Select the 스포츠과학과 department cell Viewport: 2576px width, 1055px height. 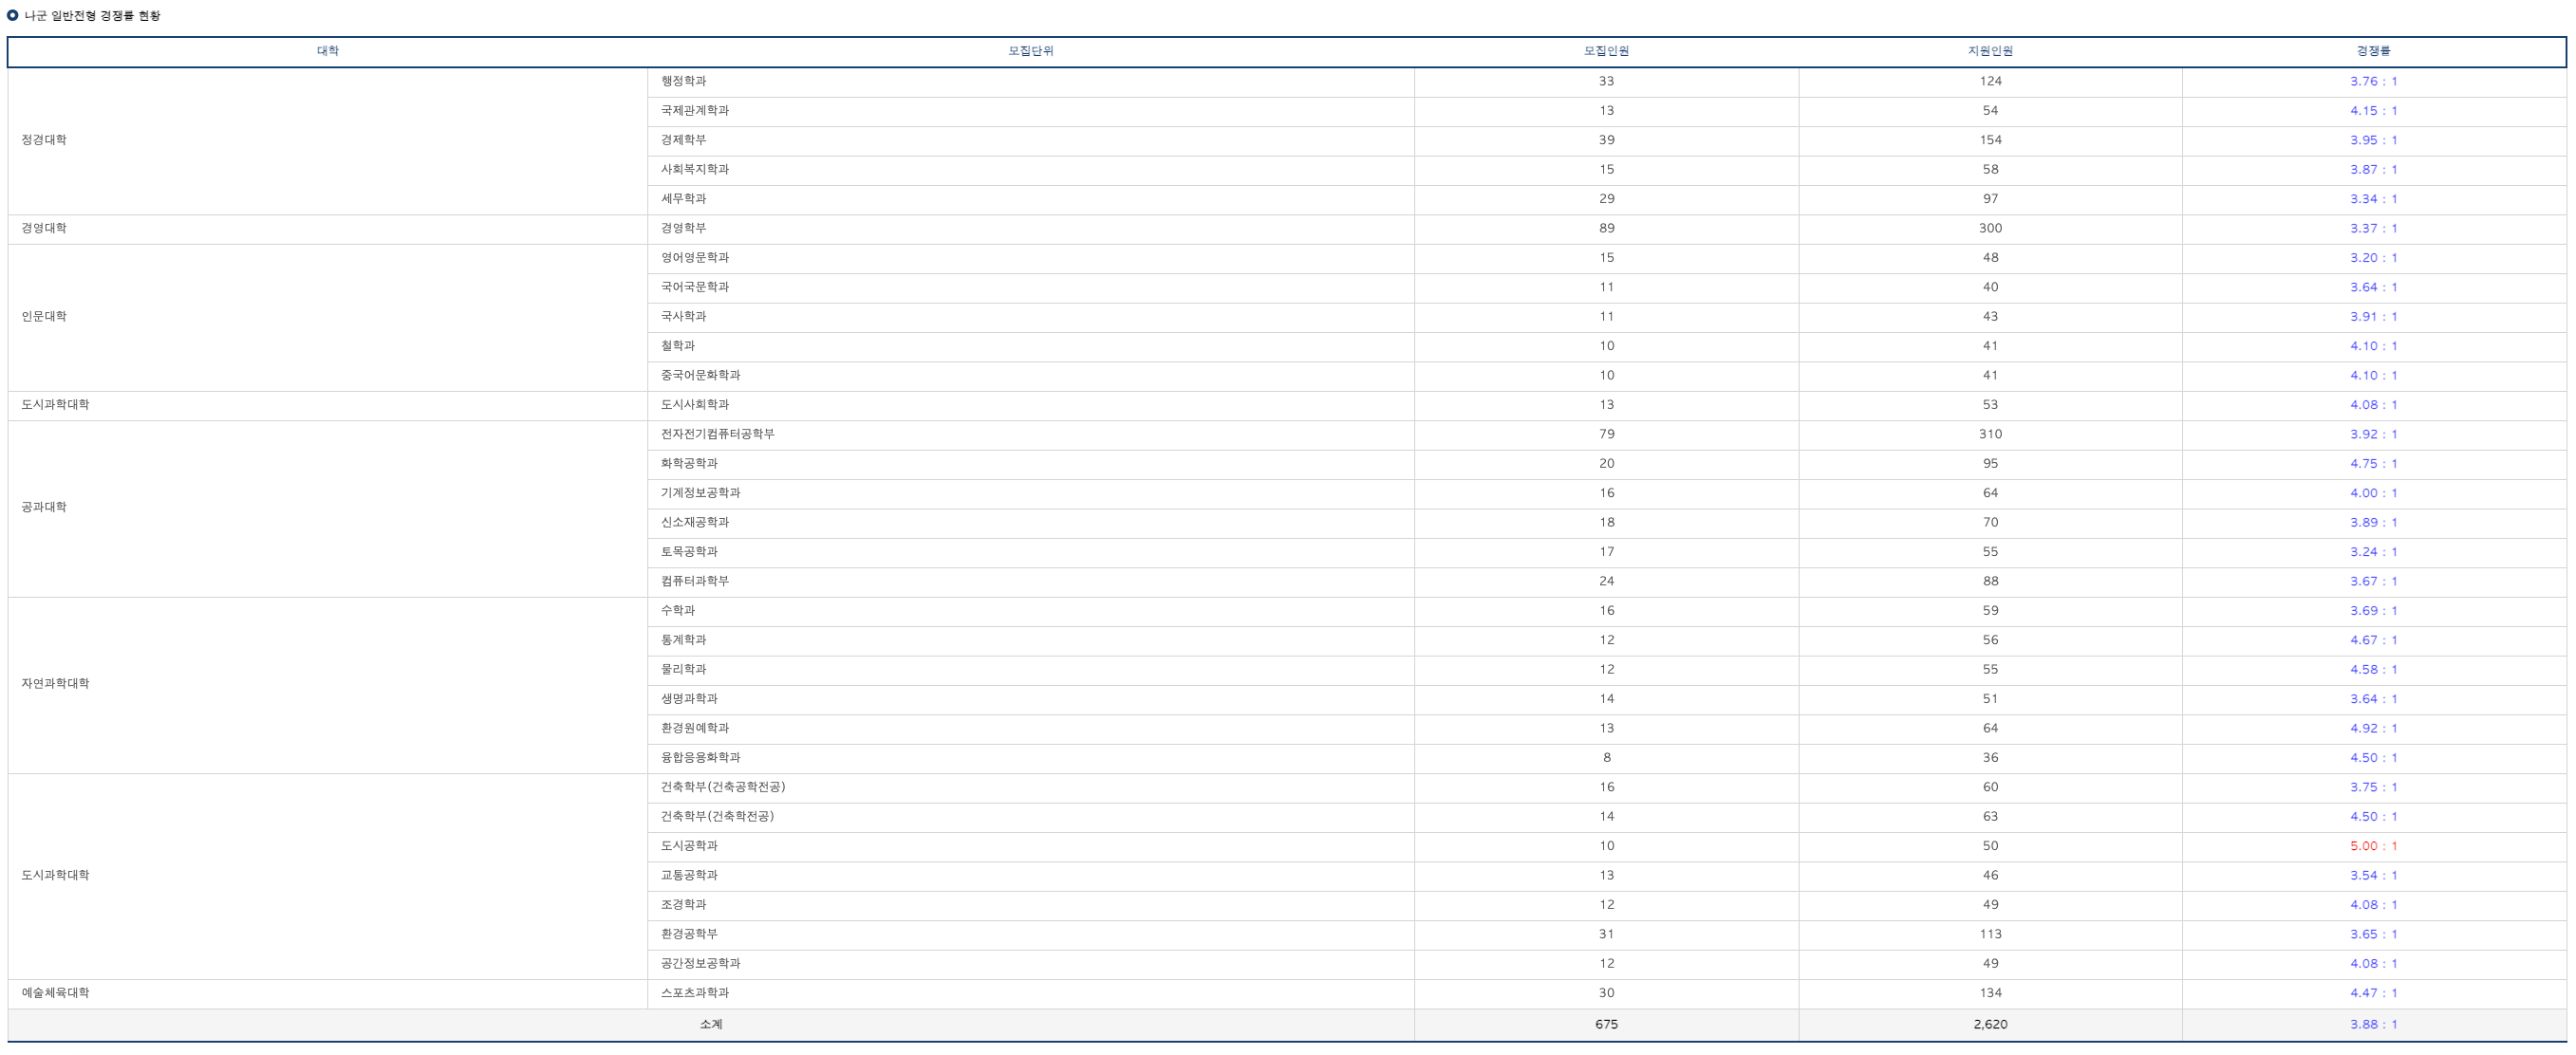point(694,993)
